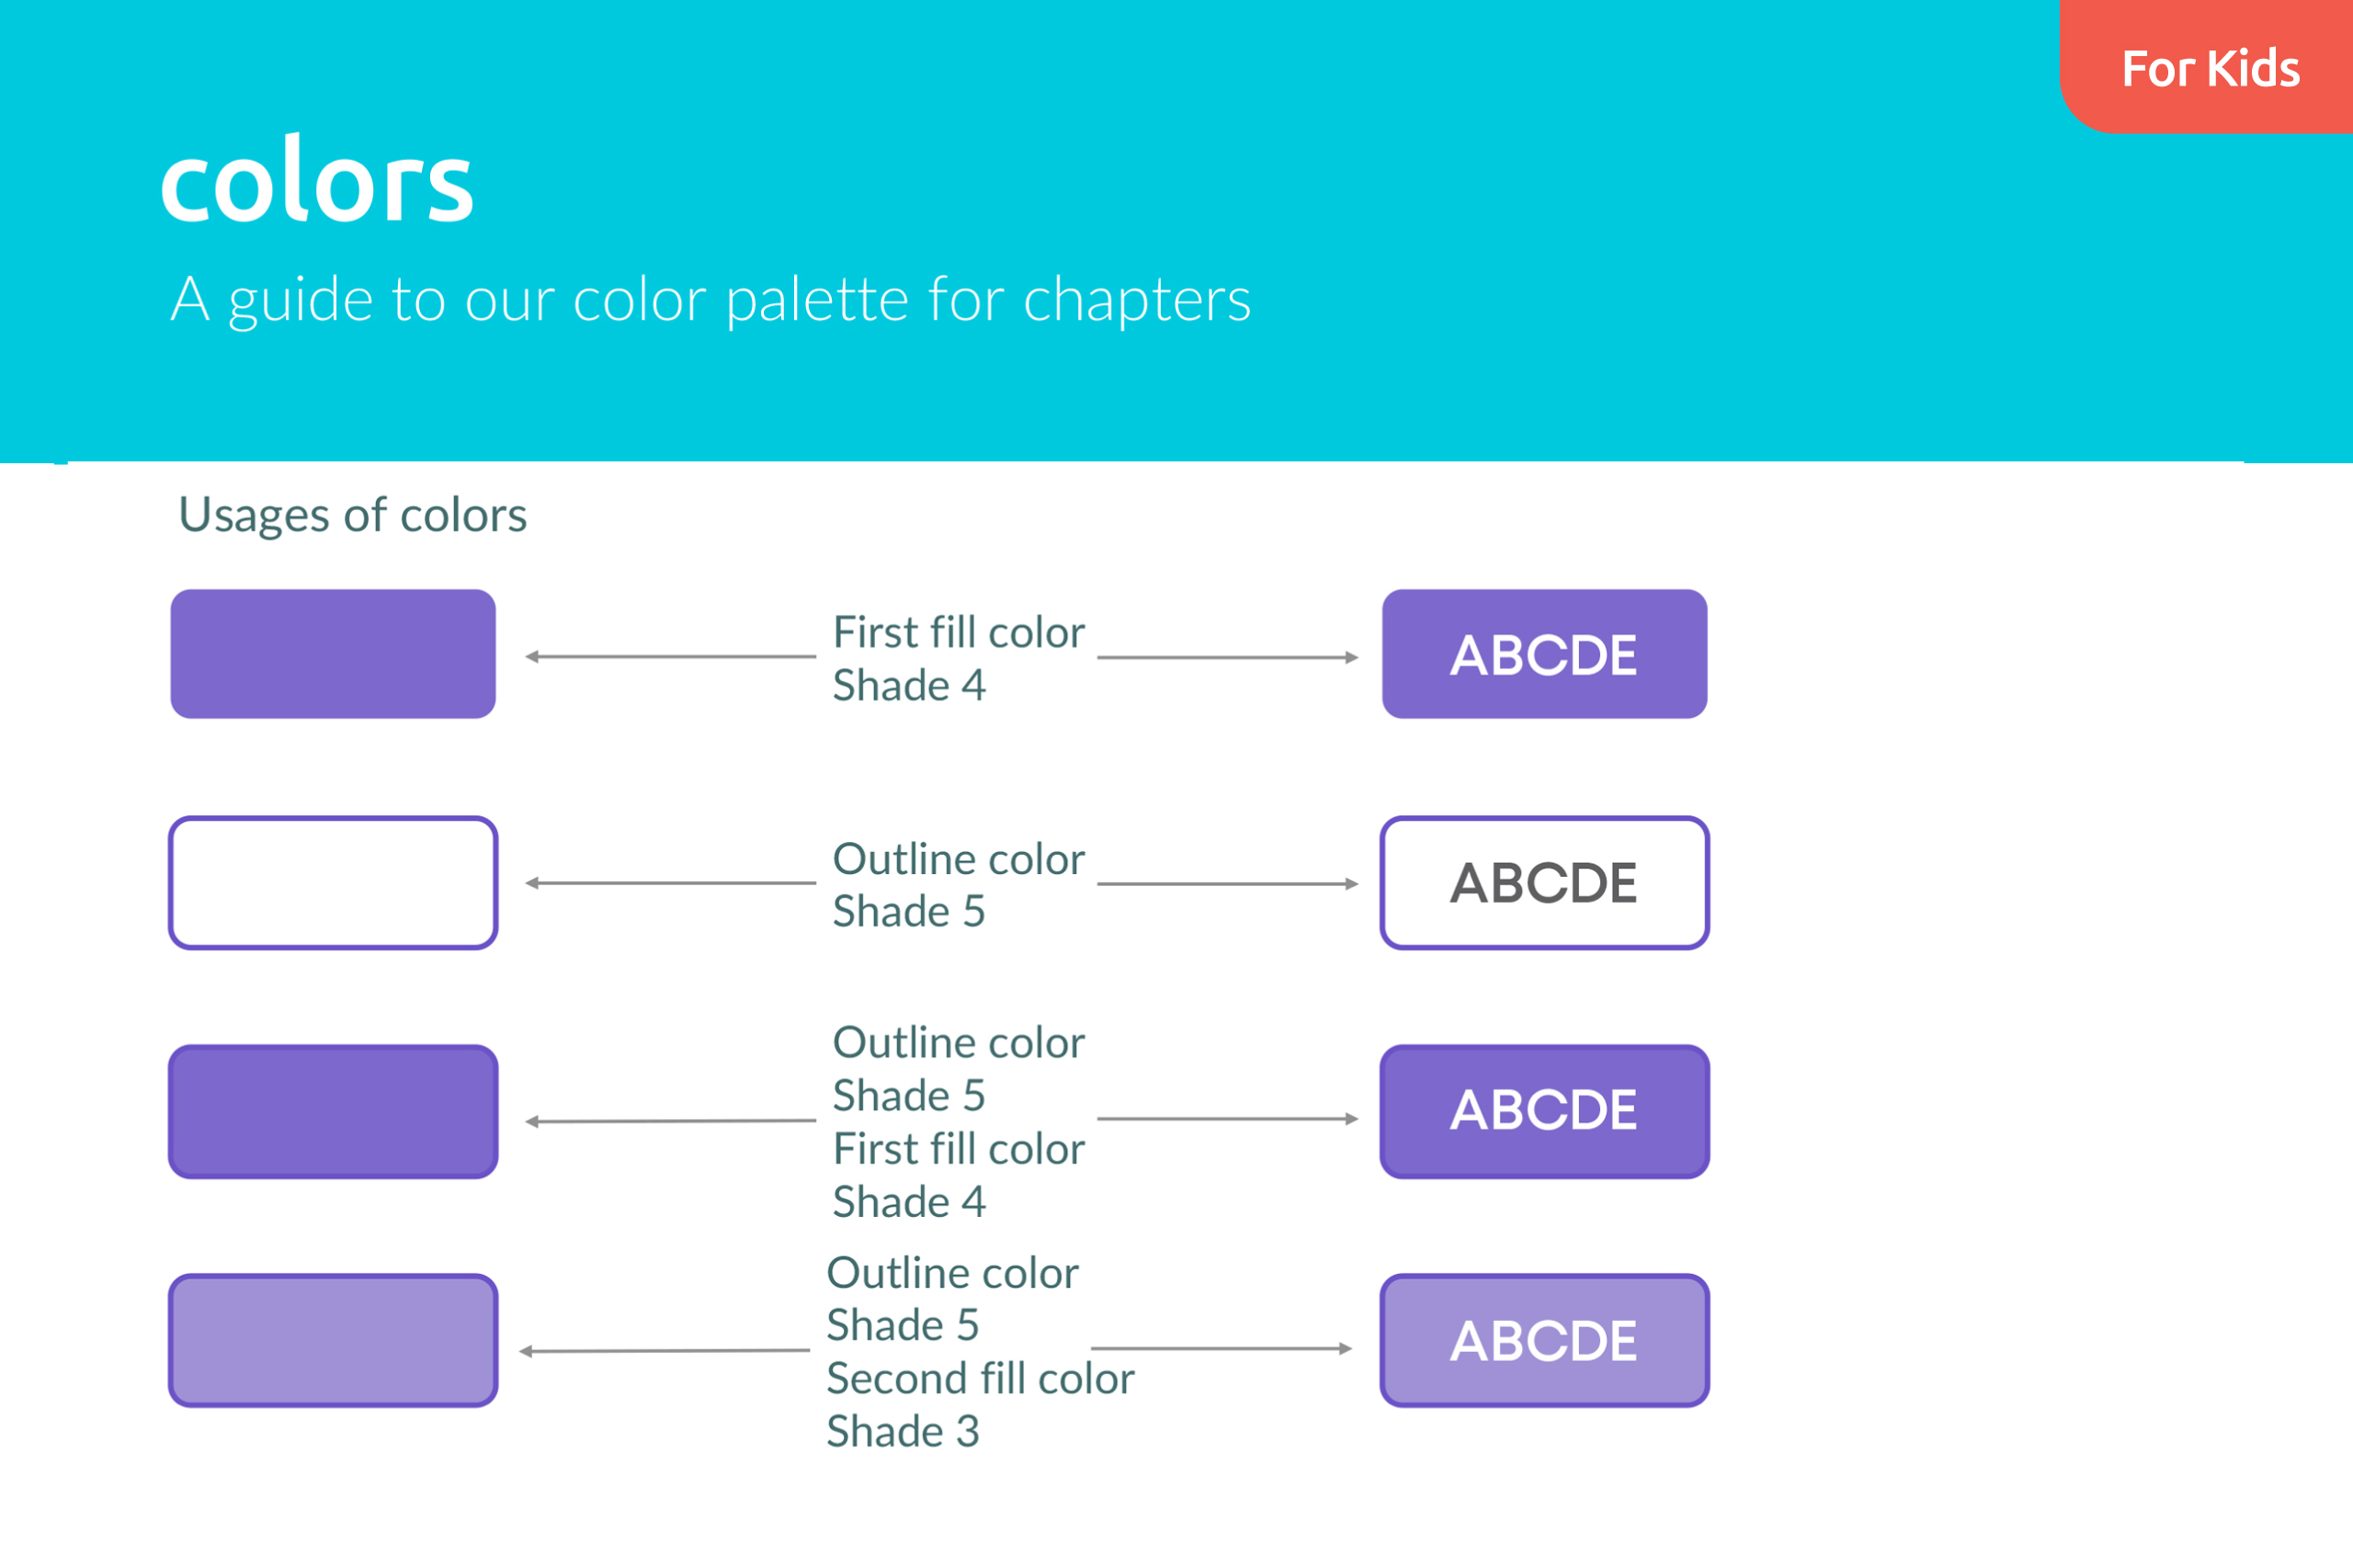The height and width of the screenshot is (1568, 2353).
Task: Select the standalone "Outline color Shade 5" label
Action: click(x=958, y=885)
